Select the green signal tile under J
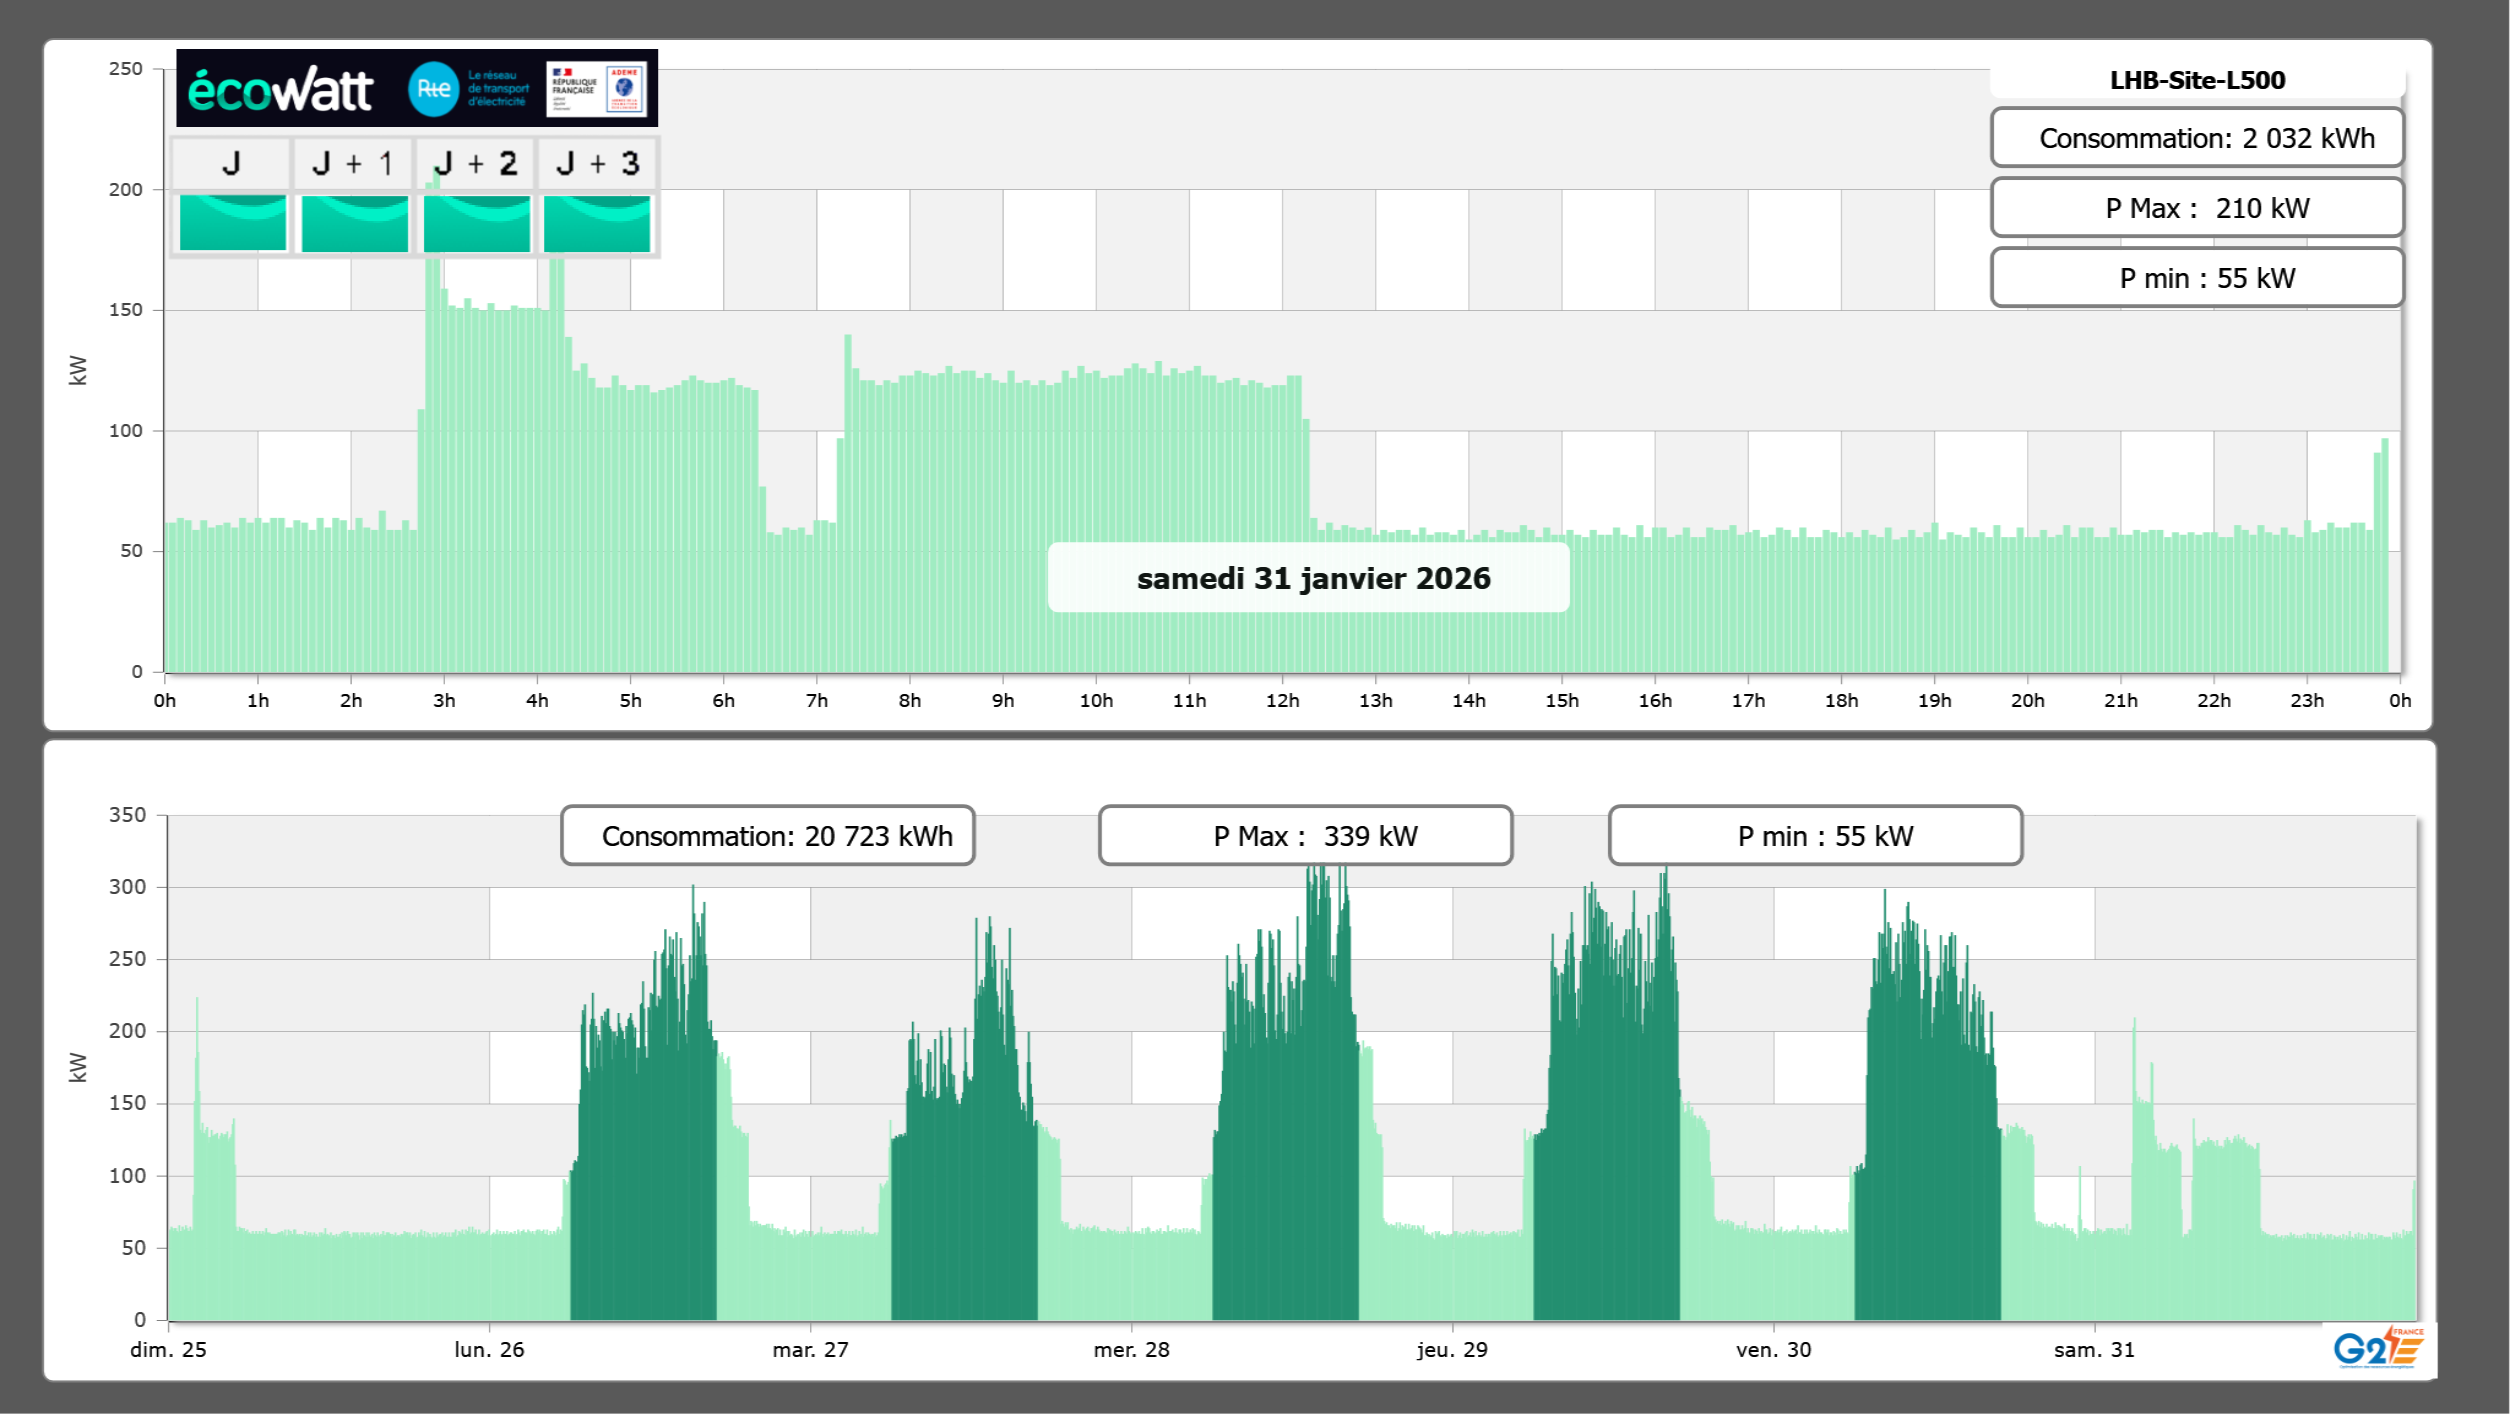2511x1415 pixels. (x=232, y=223)
